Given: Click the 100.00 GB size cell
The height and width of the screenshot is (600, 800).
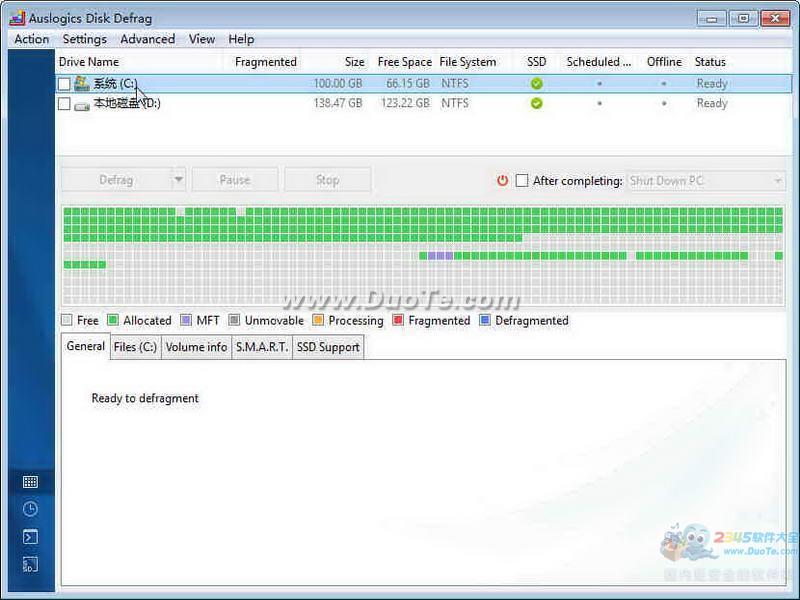Looking at the screenshot, I should point(338,84).
